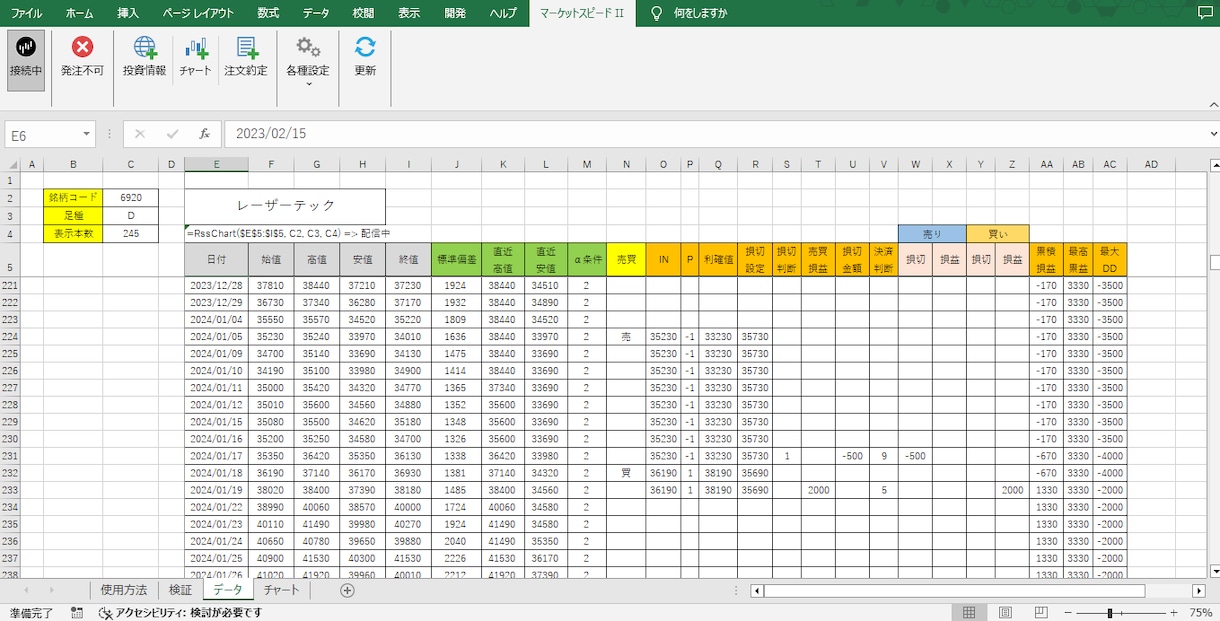
Task: Expand the 各種設定 settings dropdown
Action: point(308,60)
